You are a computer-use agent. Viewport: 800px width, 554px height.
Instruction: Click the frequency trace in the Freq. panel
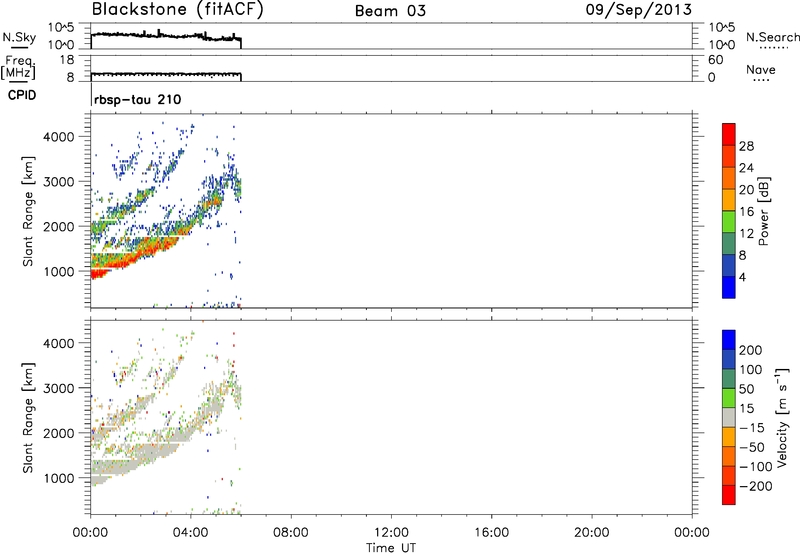[166, 74]
